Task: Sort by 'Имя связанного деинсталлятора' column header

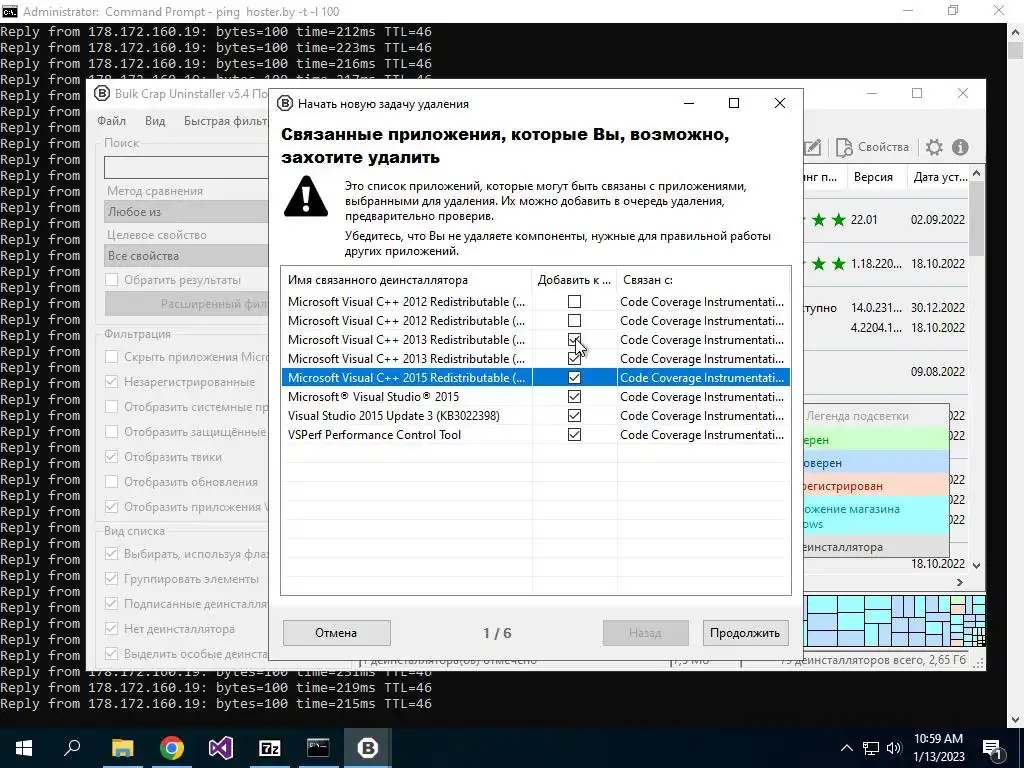Action: pyautogui.click(x=407, y=280)
